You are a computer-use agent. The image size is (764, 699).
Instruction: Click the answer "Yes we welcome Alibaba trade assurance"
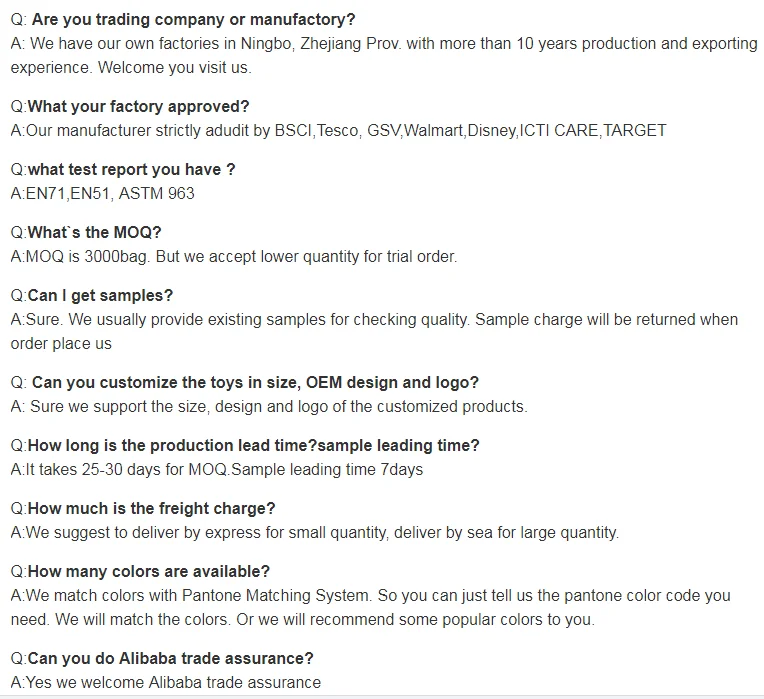point(166,683)
